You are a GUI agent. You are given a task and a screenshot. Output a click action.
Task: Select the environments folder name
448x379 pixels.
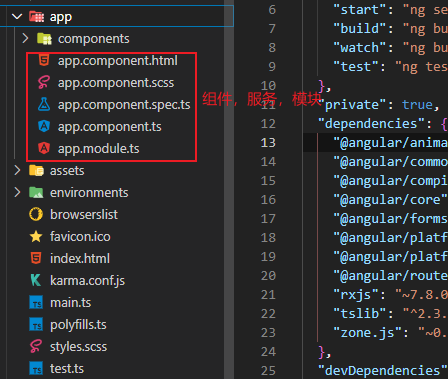(x=89, y=193)
